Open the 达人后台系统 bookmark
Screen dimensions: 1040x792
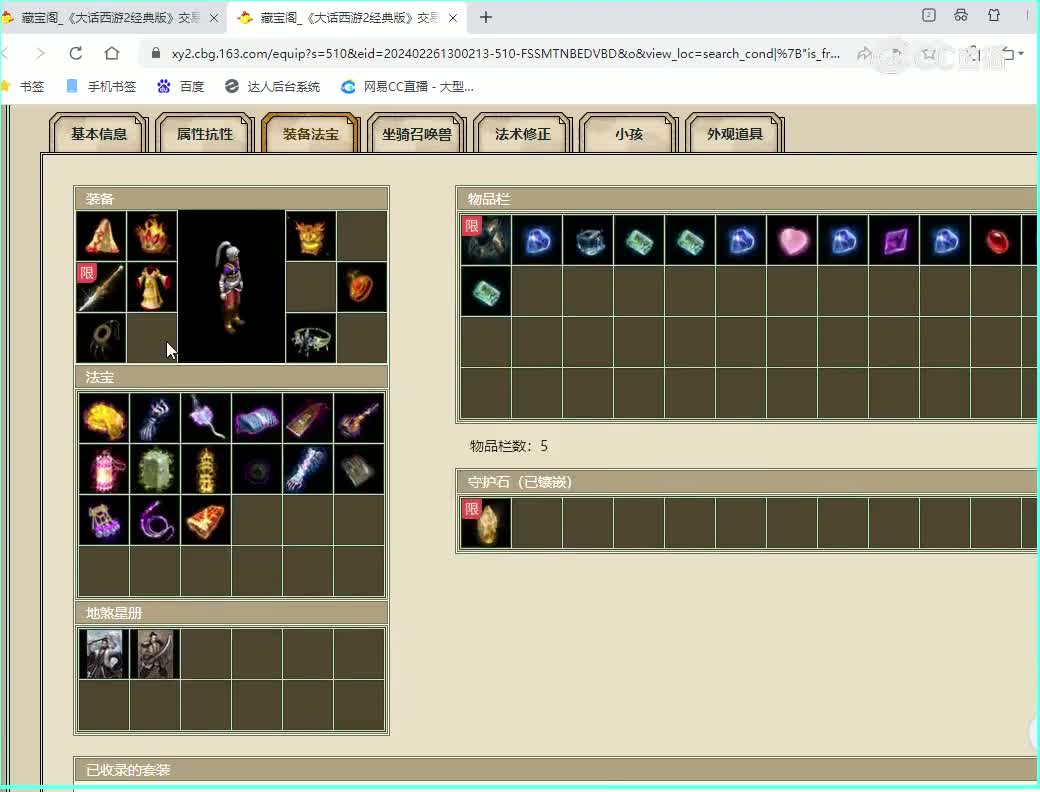click(273, 86)
